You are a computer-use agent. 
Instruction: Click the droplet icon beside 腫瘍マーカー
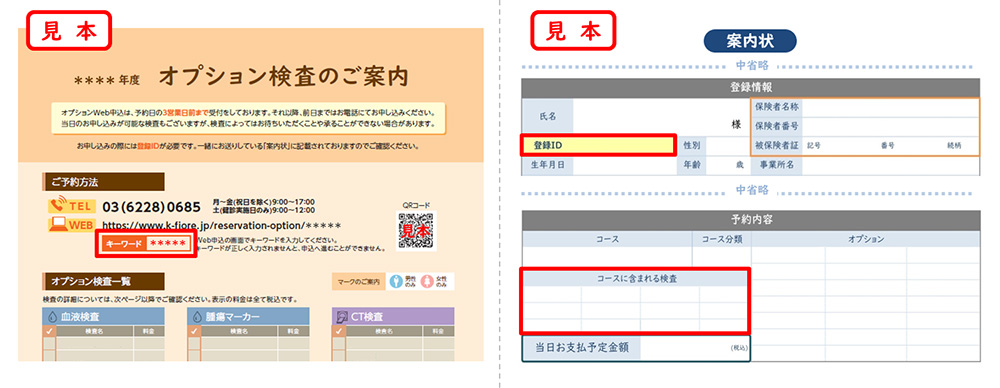coord(196,317)
